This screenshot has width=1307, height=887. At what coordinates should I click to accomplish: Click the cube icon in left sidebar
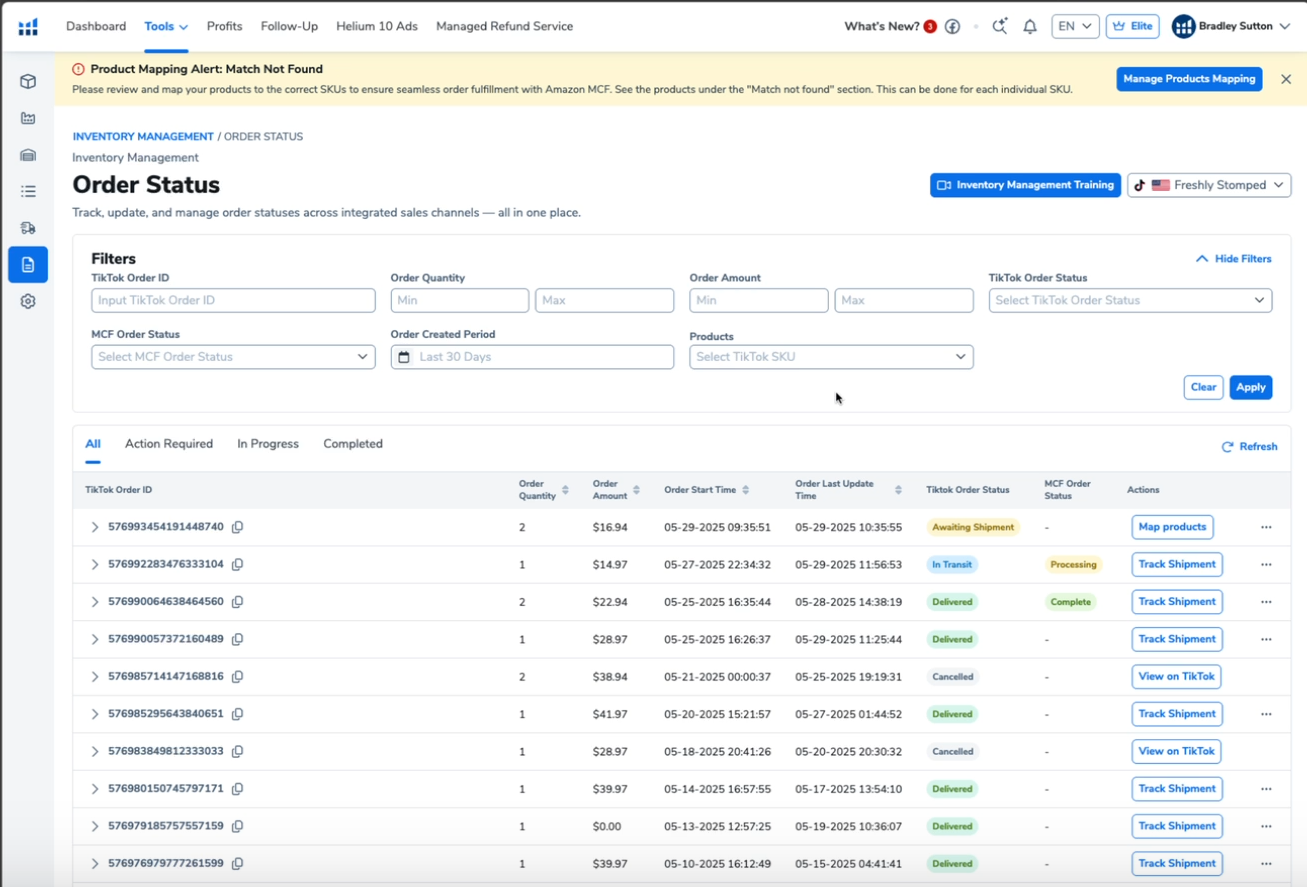click(x=28, y=82)
